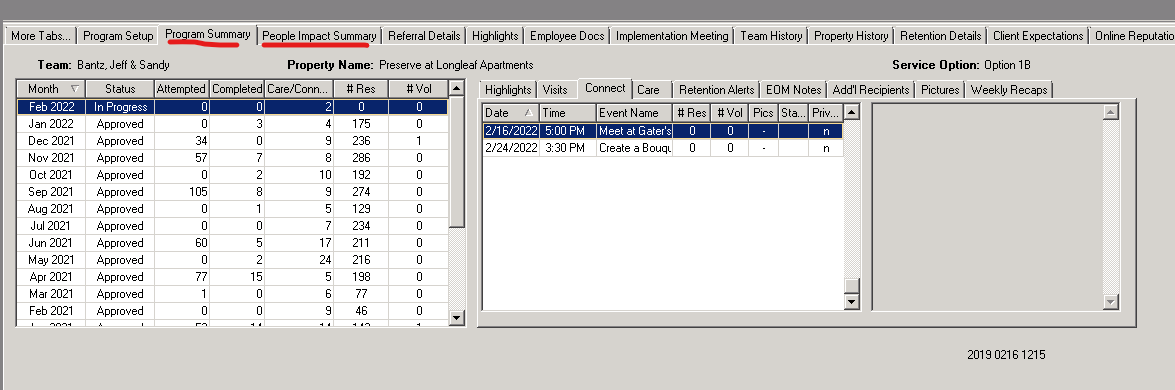
Task: Sort events by the Date column header
Action: point(511,112)
